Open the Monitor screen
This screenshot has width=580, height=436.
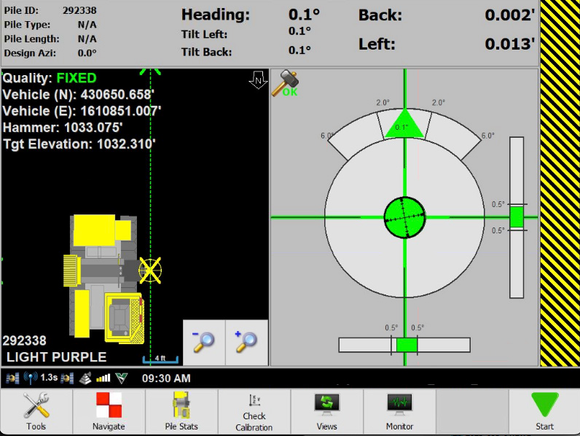tap(399, 411)
